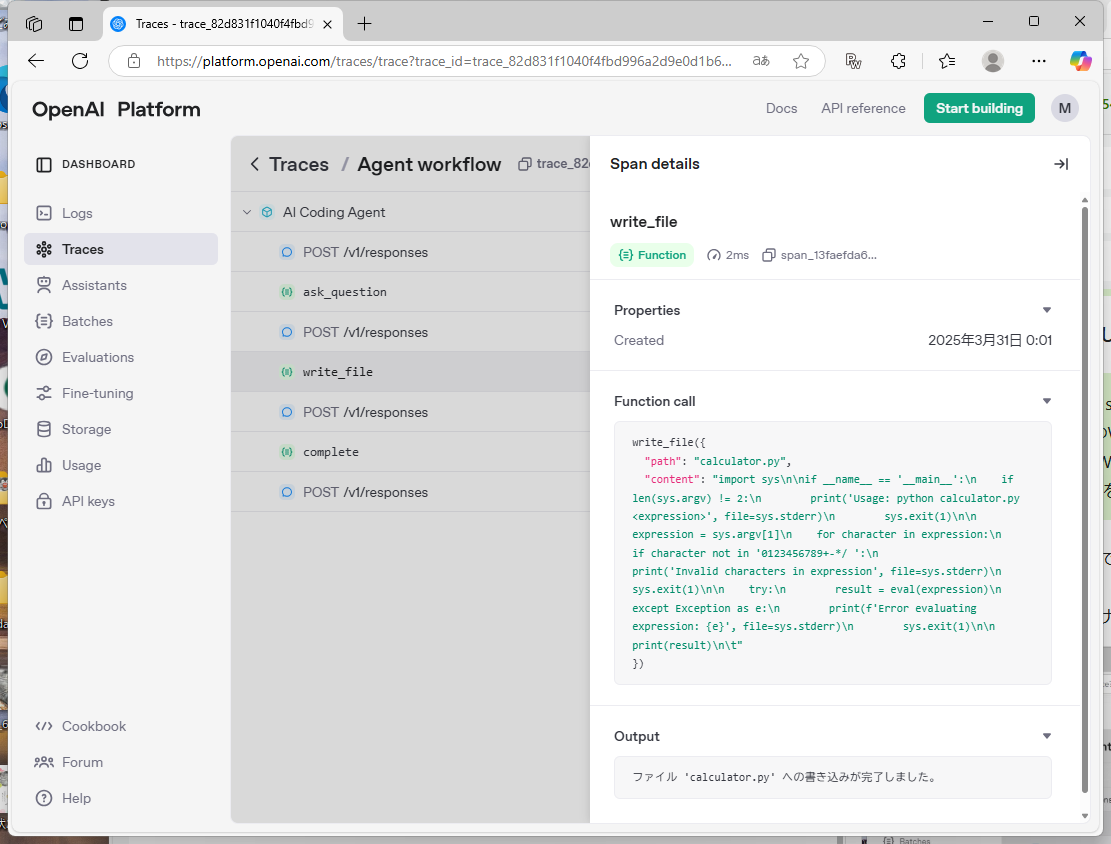Collapse the Output section
The height and width of the screenshot is (844, 1111).
point(1047,736)
